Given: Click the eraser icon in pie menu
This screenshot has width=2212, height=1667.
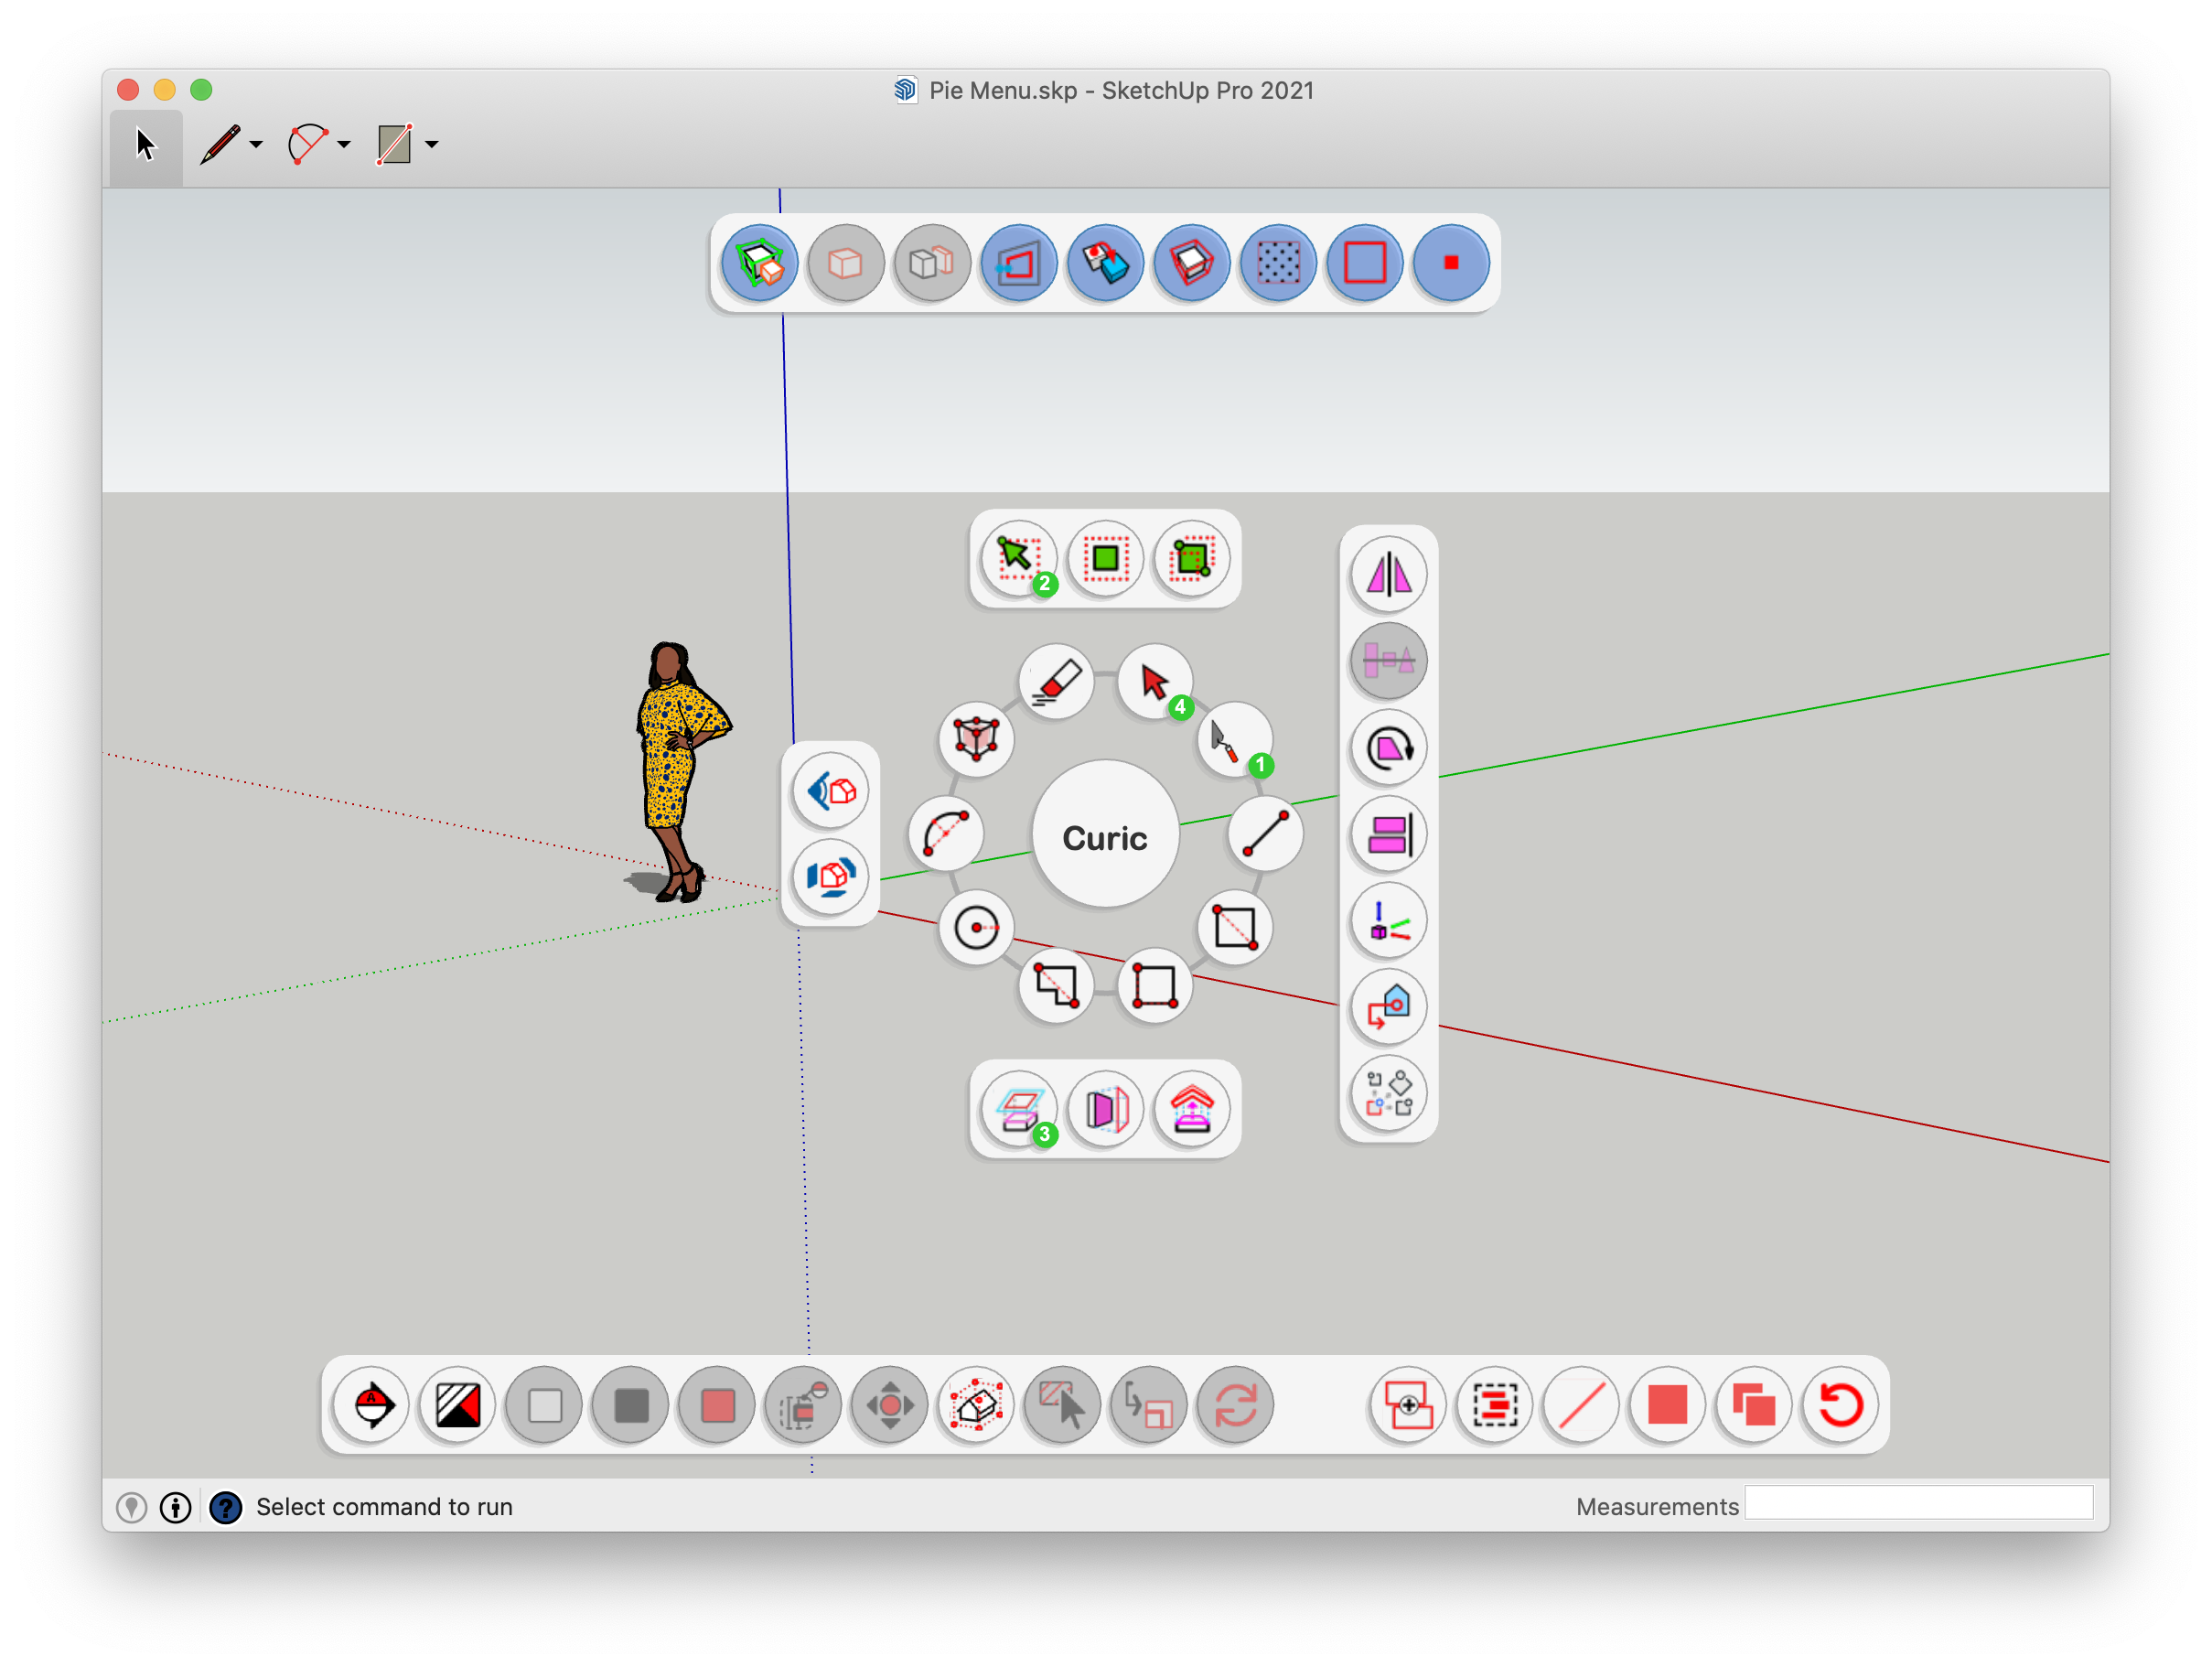Looking at the screenshot, I should coord(1056,682).
